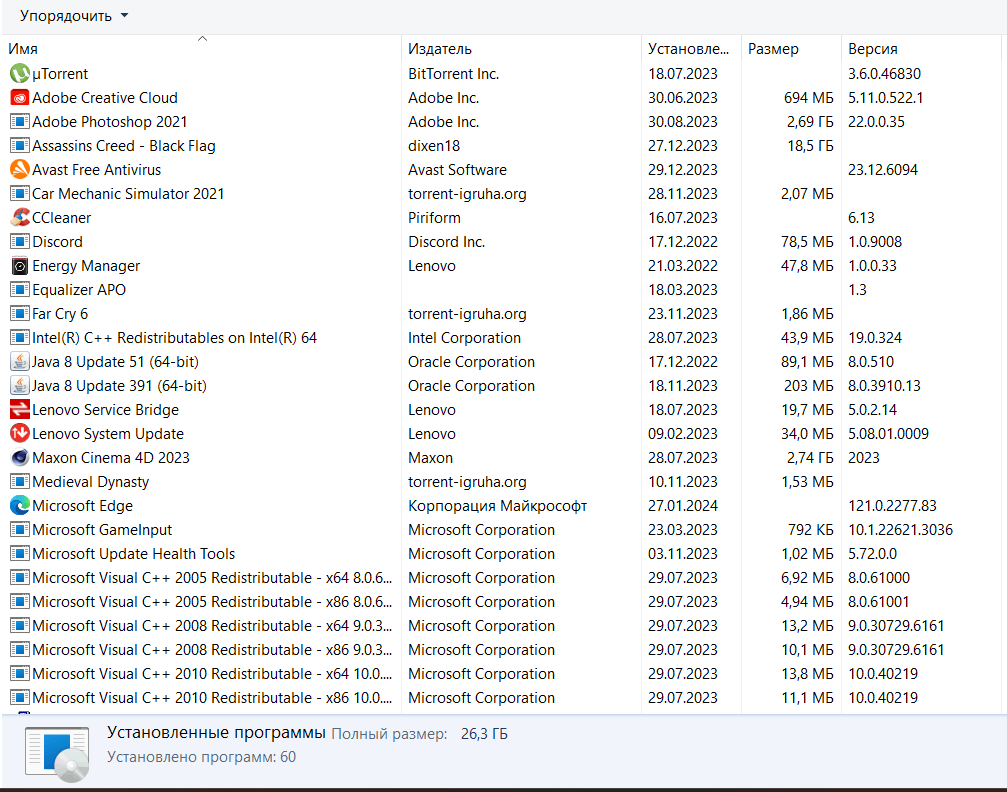Click the Intel C++ Redistributables icon
The width and height of the screenshot is (1007, 792).
tap(20, 338)
